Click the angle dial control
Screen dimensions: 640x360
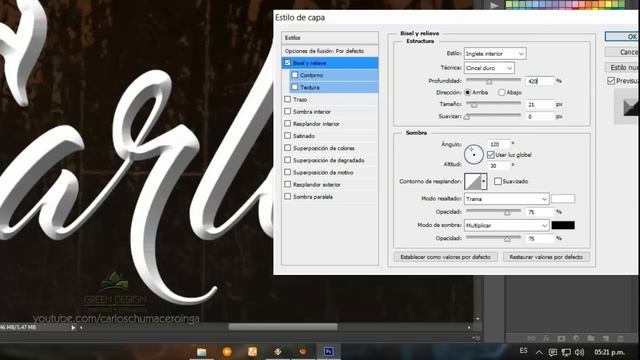(x=473, y=155)
